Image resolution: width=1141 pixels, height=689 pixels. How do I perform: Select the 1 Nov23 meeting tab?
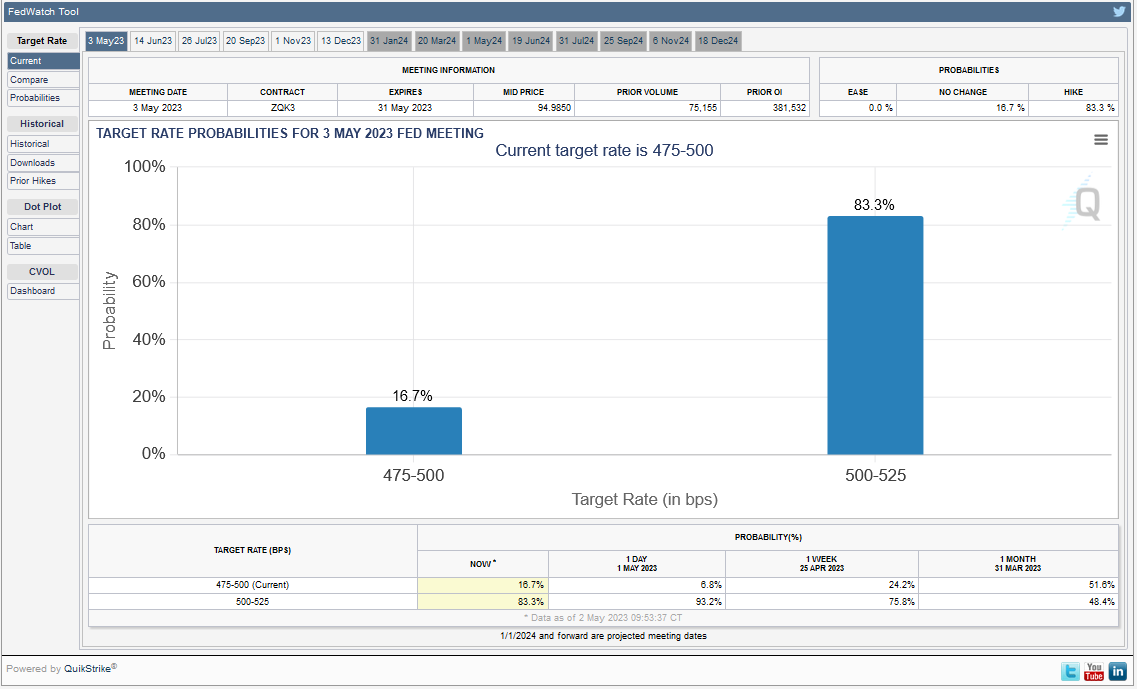click(x=293, y=41)
